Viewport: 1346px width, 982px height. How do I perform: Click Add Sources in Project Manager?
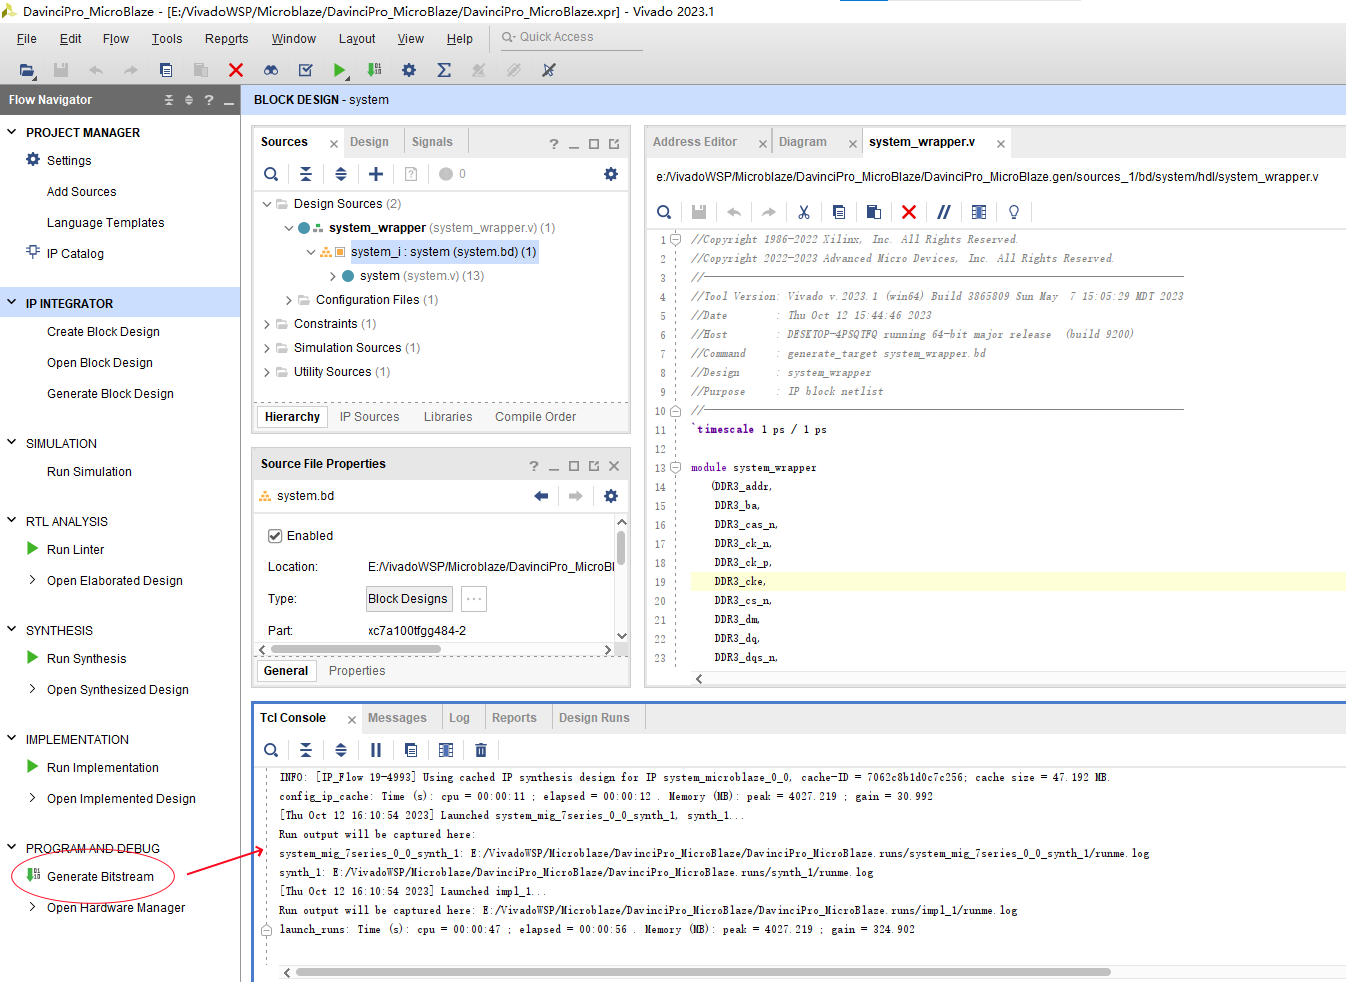[81, 192]
